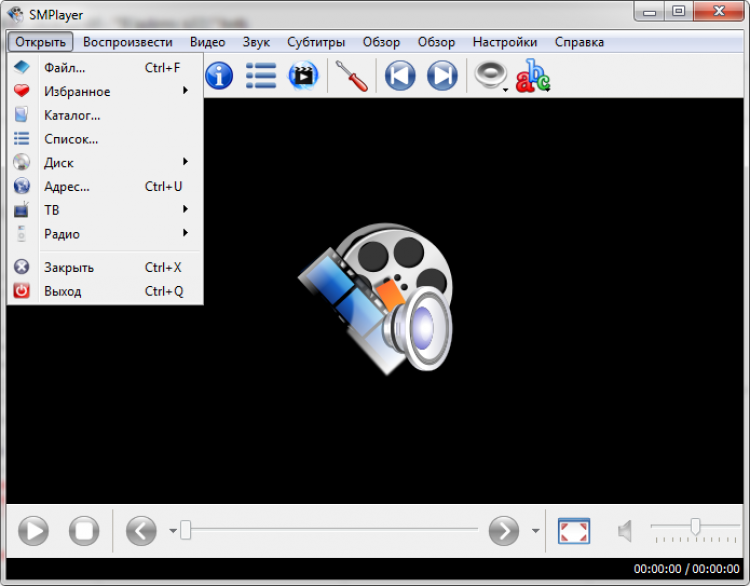Open the Настройки menu

click(x=505, y=42)
